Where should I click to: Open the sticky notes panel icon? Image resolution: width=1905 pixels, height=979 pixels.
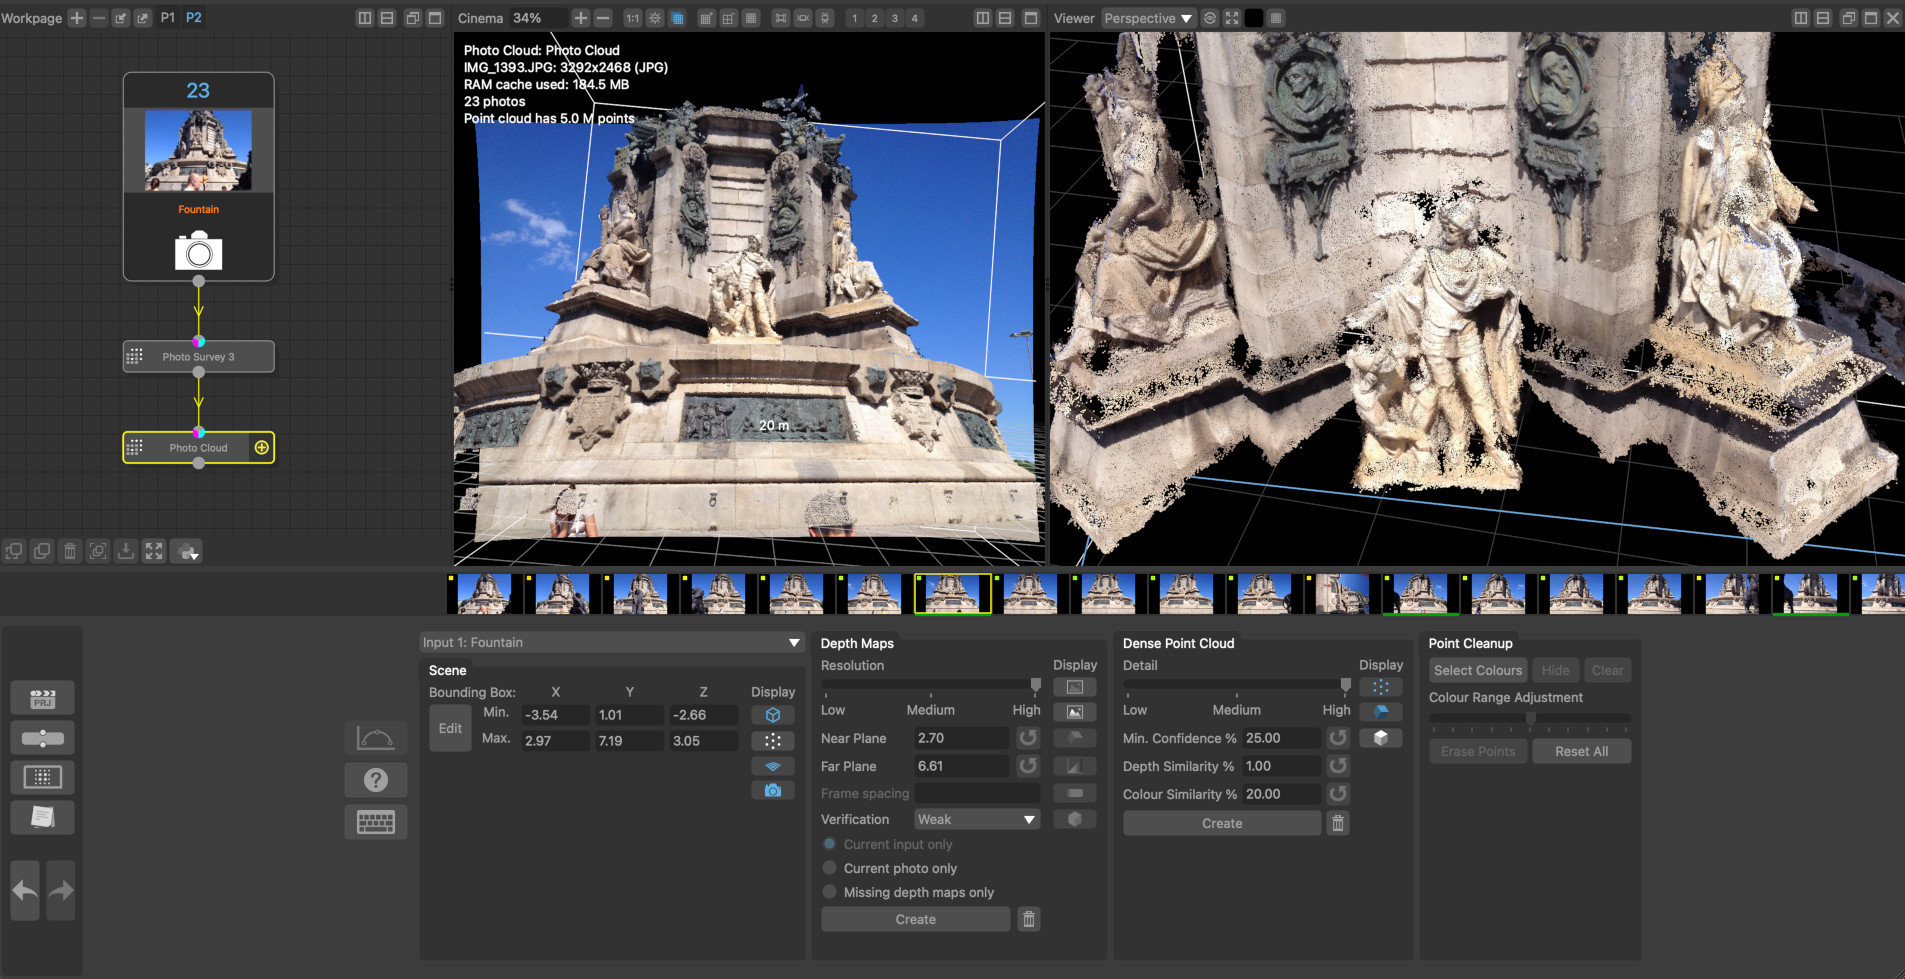(x=42, y=817)
